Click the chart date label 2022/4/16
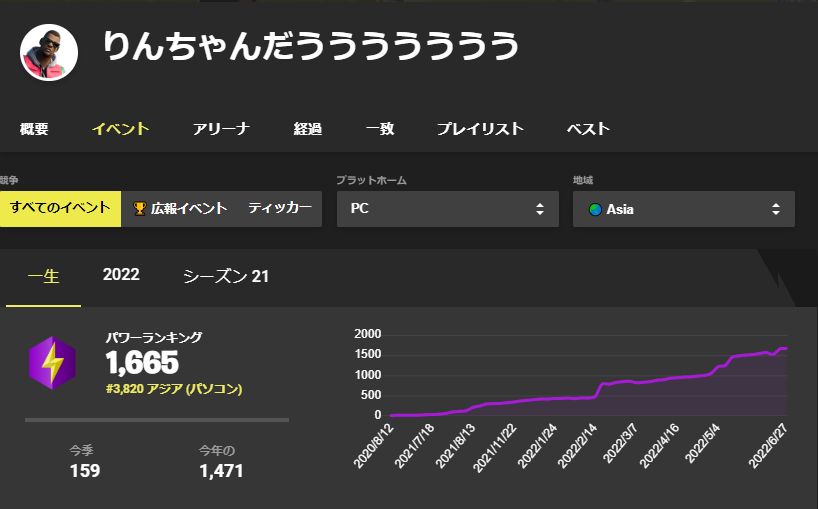The height and width of the screenshot is (509, 818). (x=659, y=446)
